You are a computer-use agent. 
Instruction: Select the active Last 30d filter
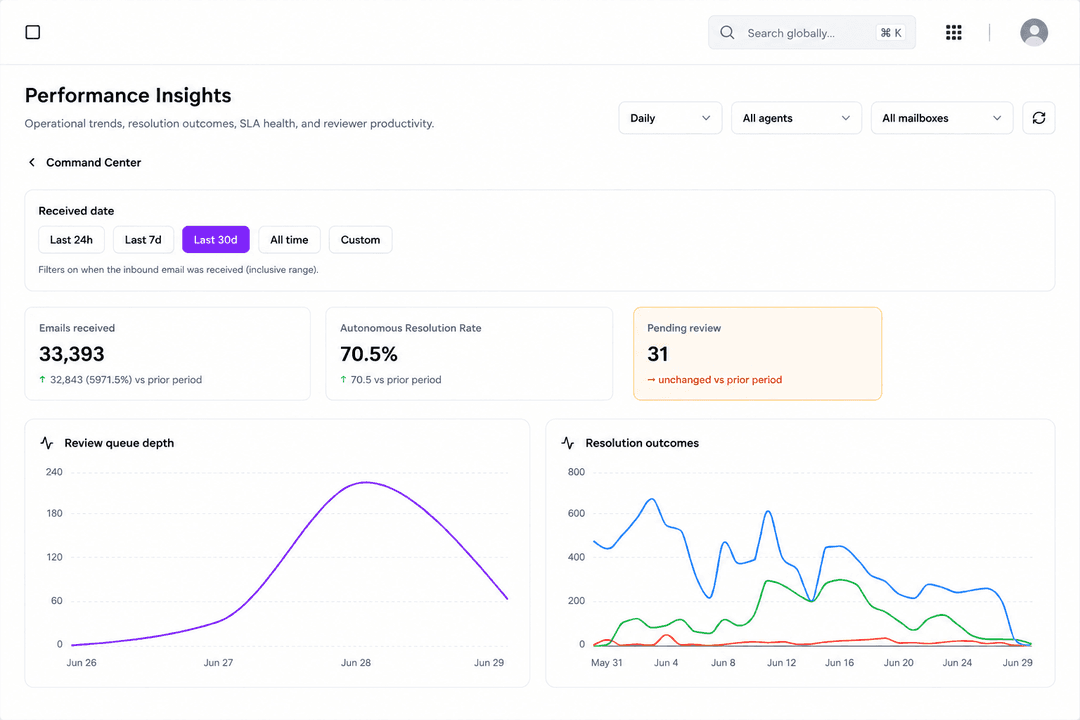[x=216, y=240]
